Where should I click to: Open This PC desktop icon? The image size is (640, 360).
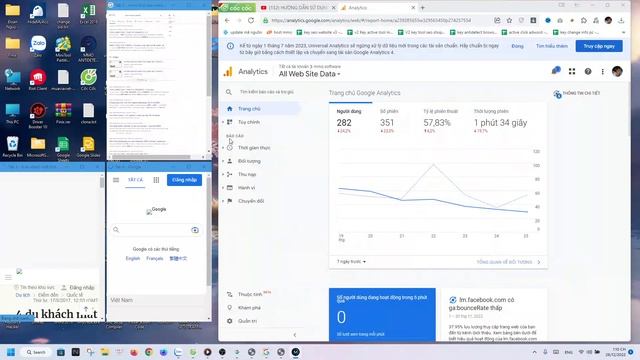[12, 114]
